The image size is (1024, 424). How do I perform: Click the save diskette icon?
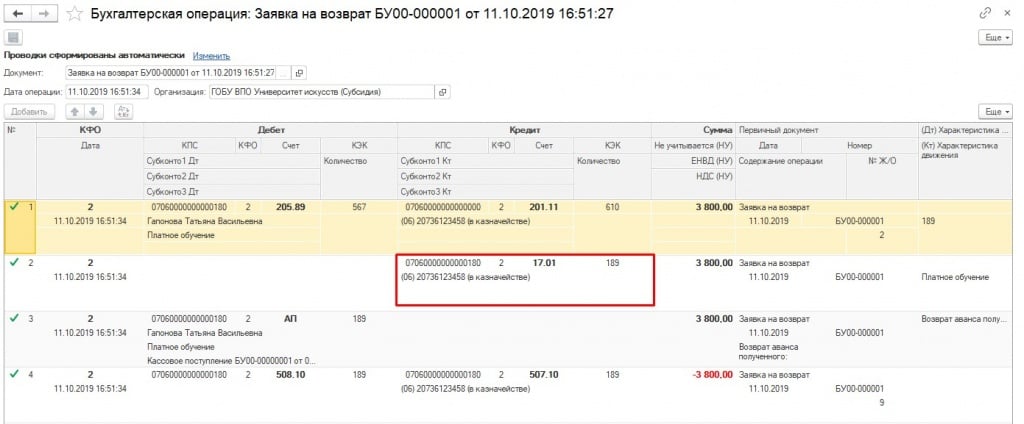13,37
